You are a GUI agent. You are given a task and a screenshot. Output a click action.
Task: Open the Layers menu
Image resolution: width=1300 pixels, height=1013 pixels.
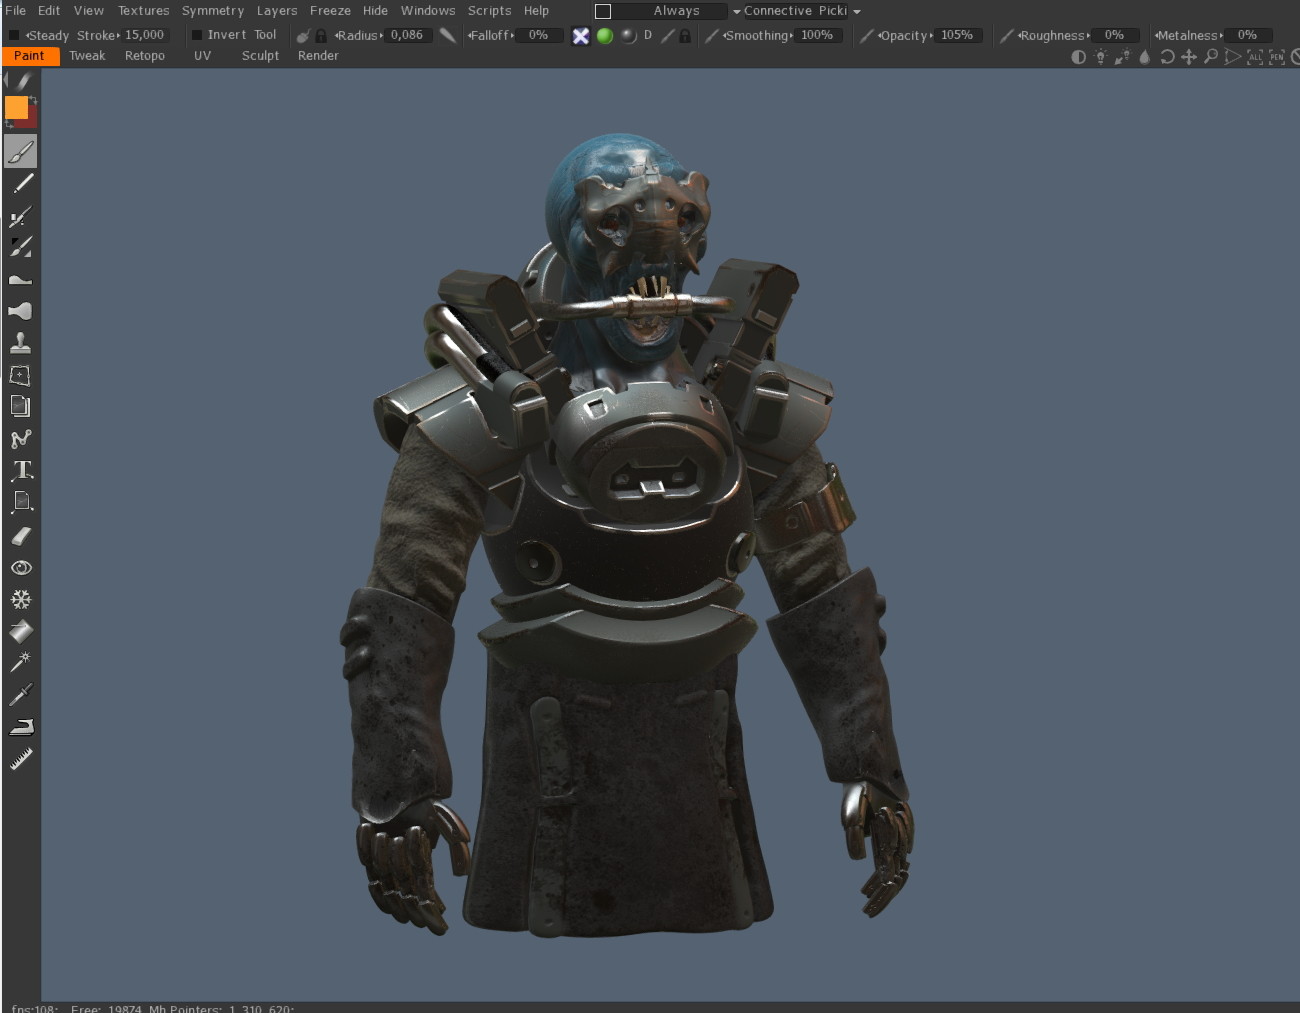coord(277,11)
